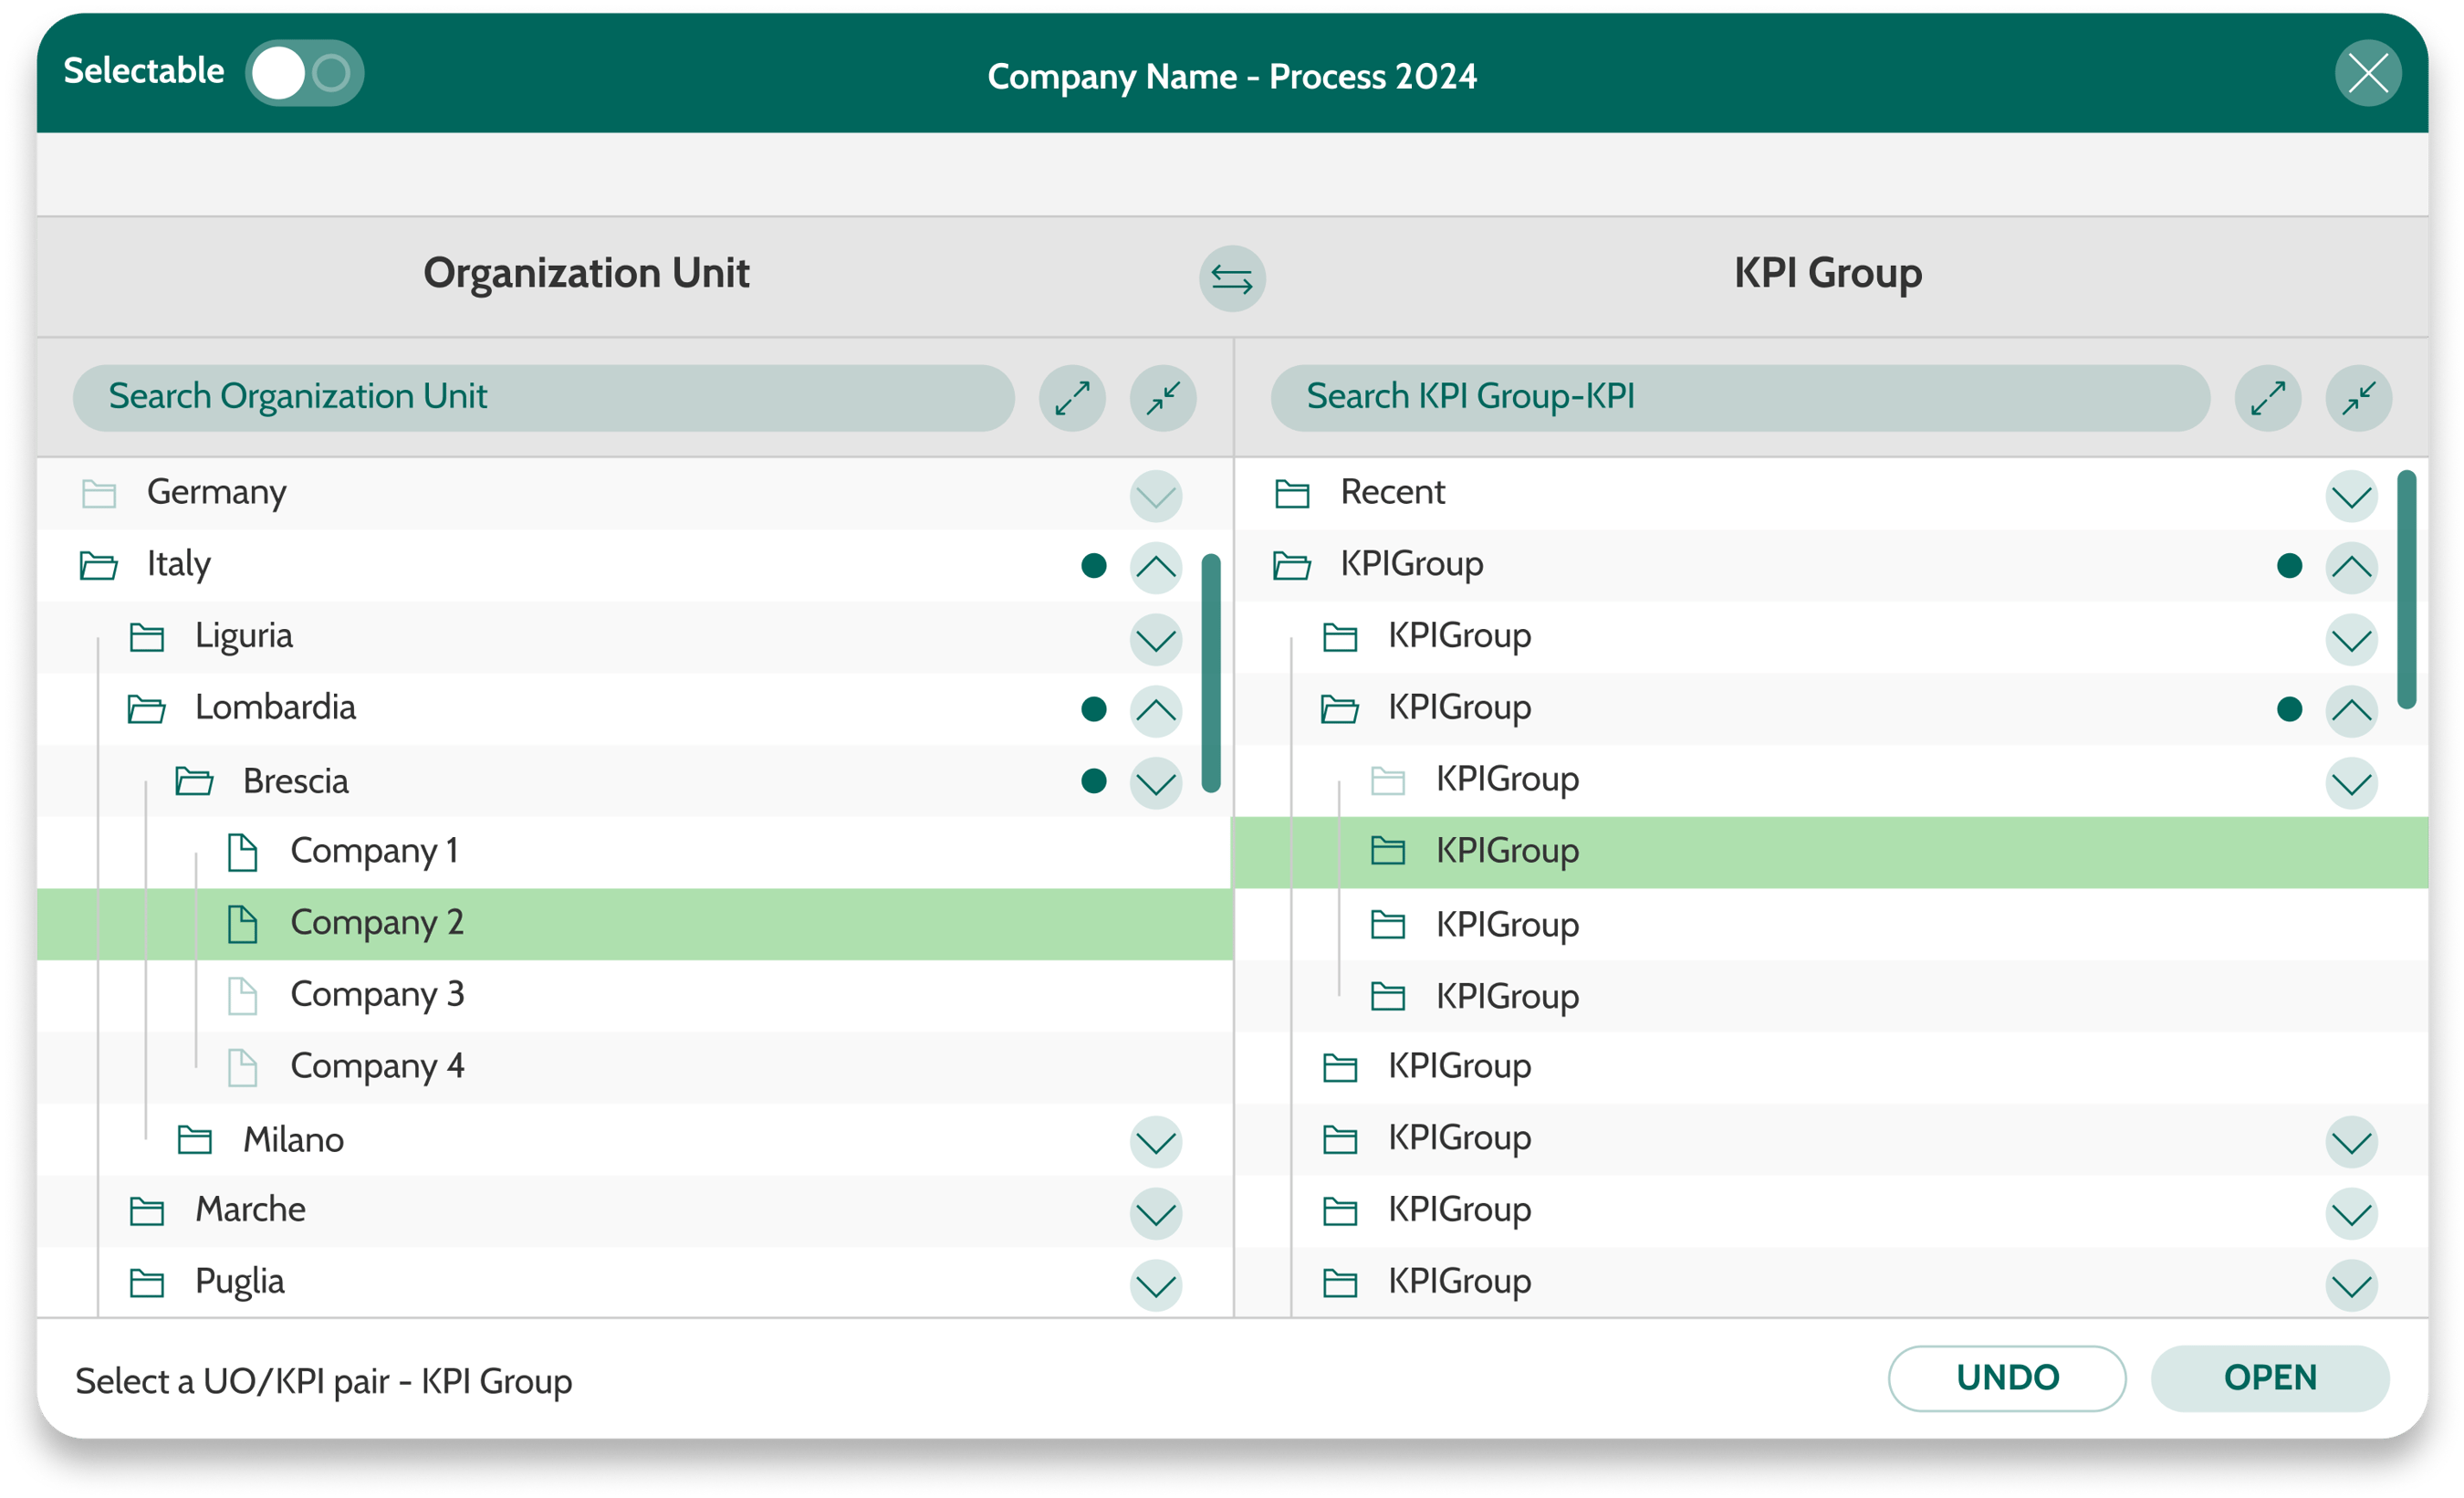This screenshot has height=1498, width=2464.
Task: Expand the Liguria node chevron
Action: (1155, 639)
